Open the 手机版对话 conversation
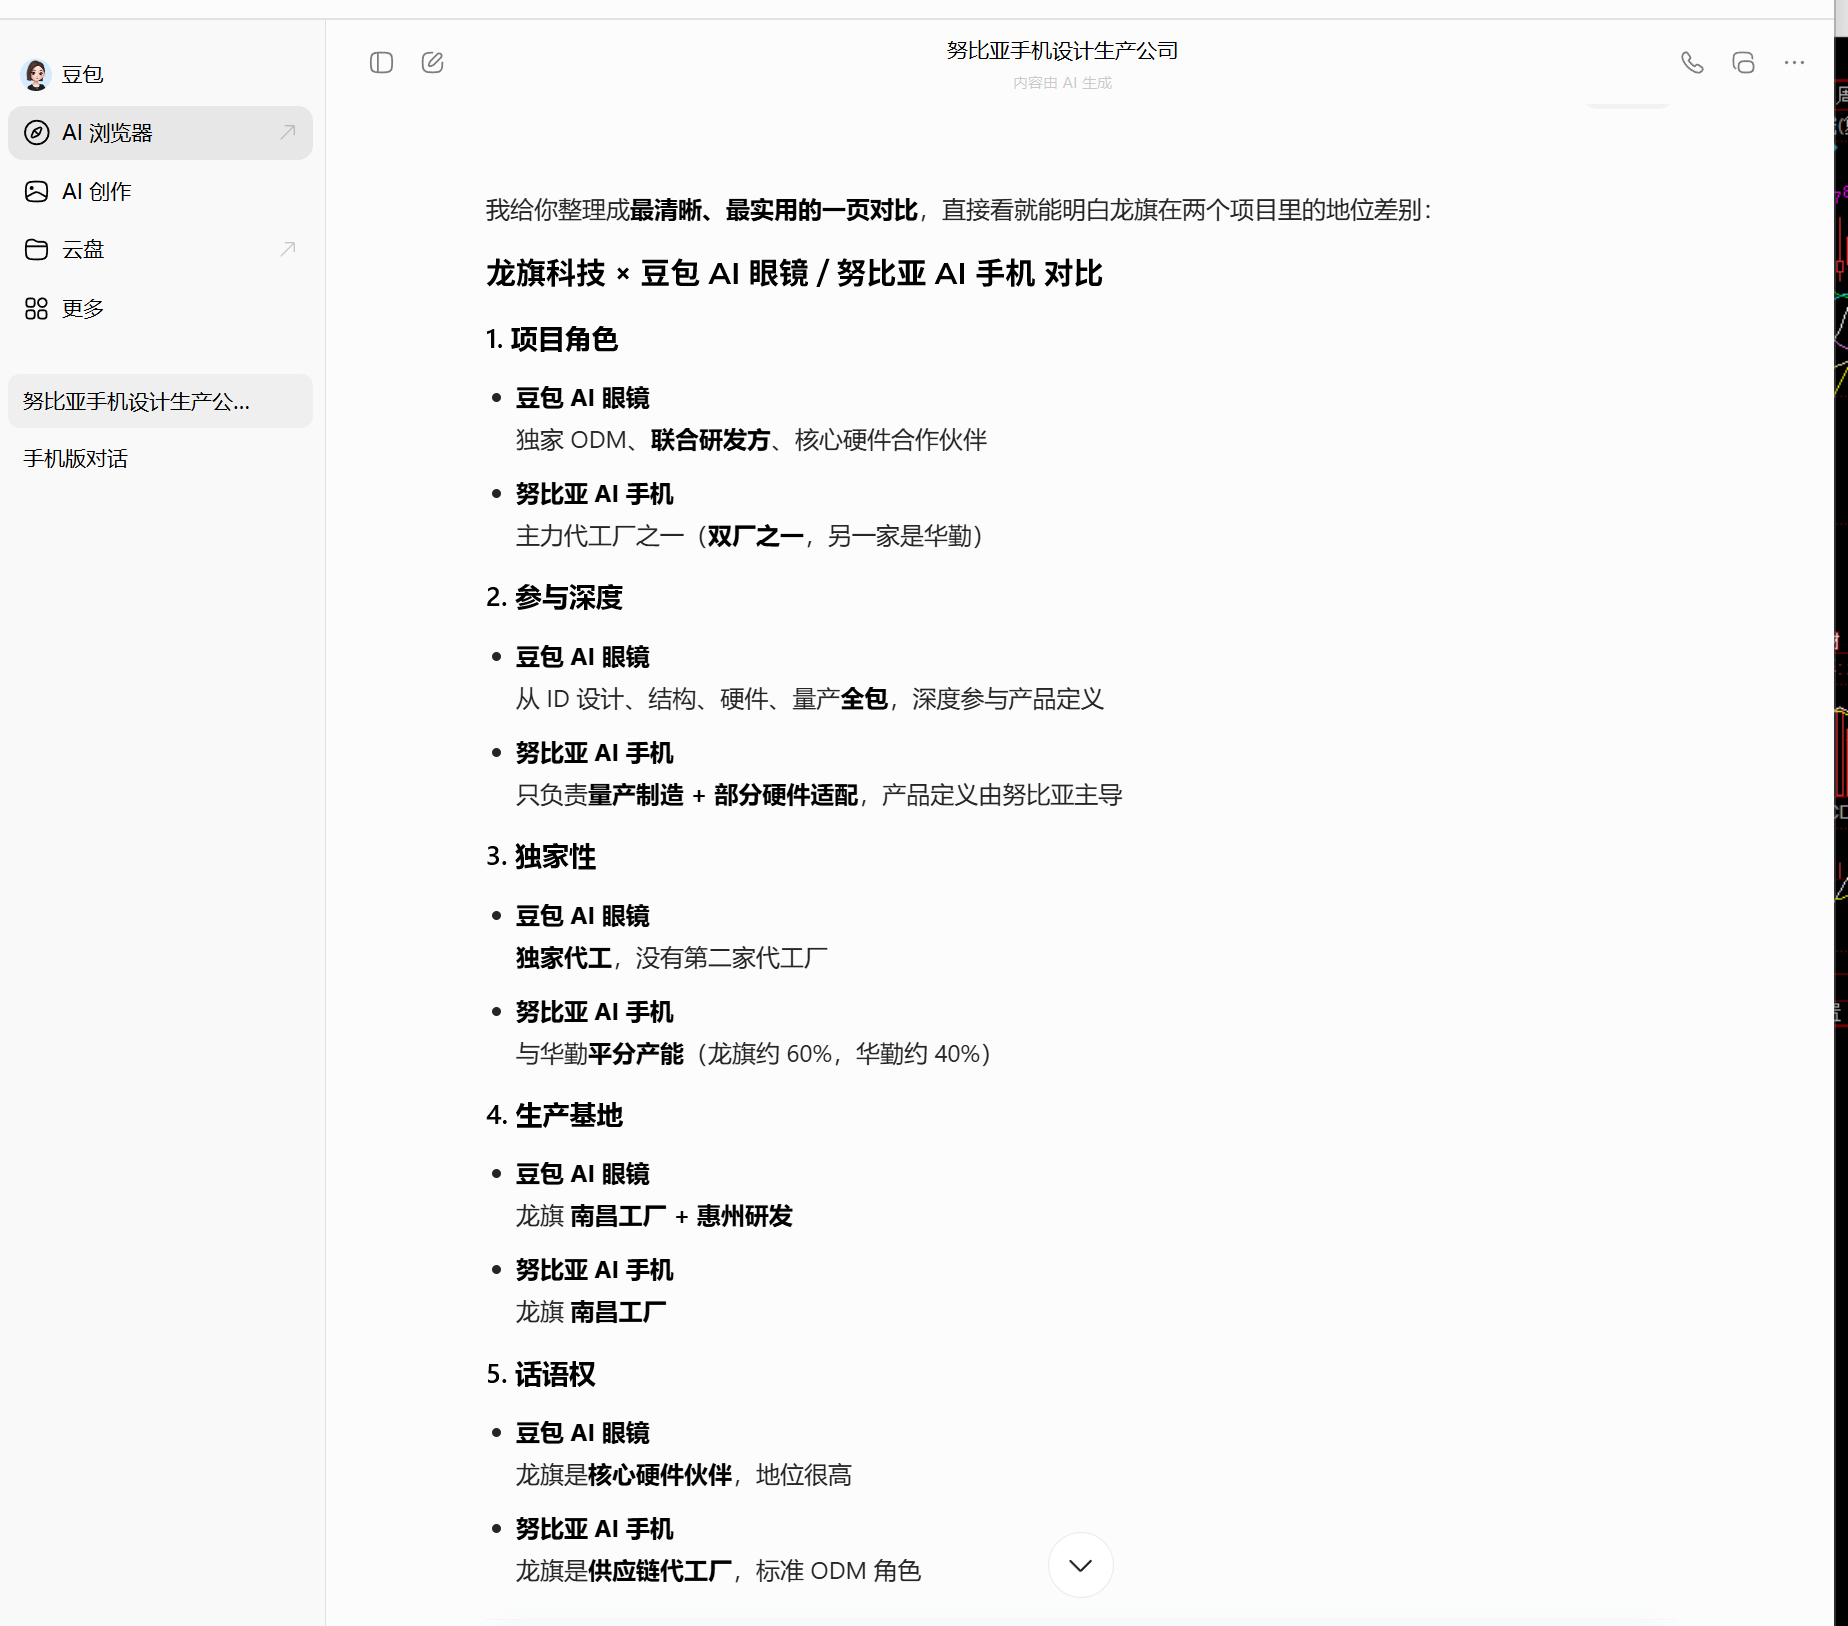The height and width of the screenshot is (1626, 1848). point(160,459)
